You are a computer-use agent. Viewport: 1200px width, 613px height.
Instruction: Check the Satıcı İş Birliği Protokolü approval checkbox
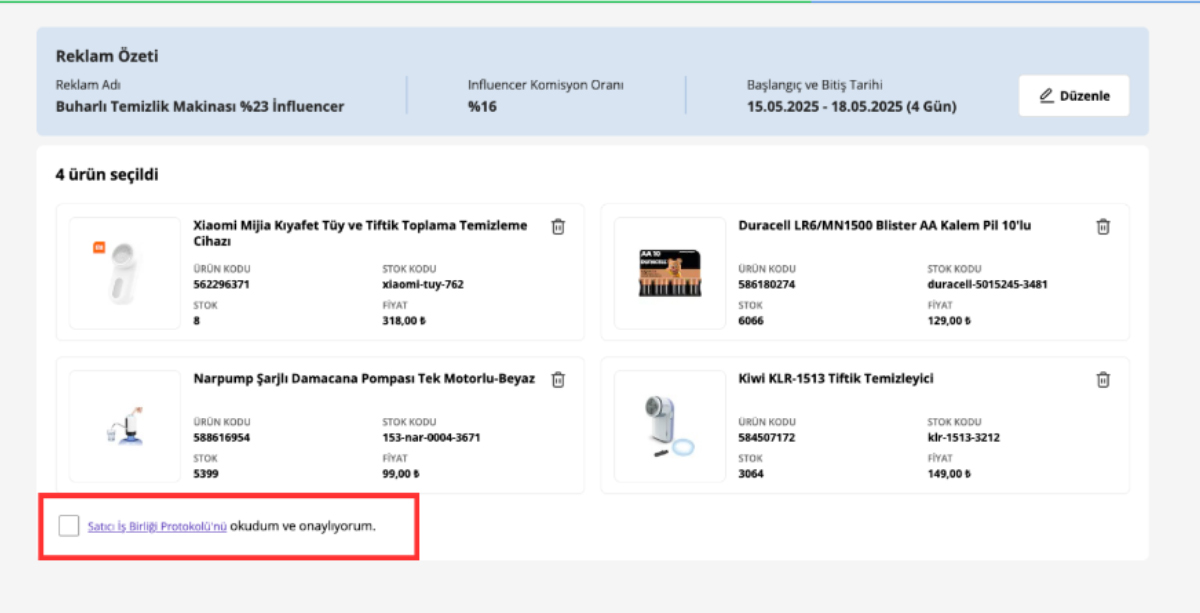coord(68,525)
